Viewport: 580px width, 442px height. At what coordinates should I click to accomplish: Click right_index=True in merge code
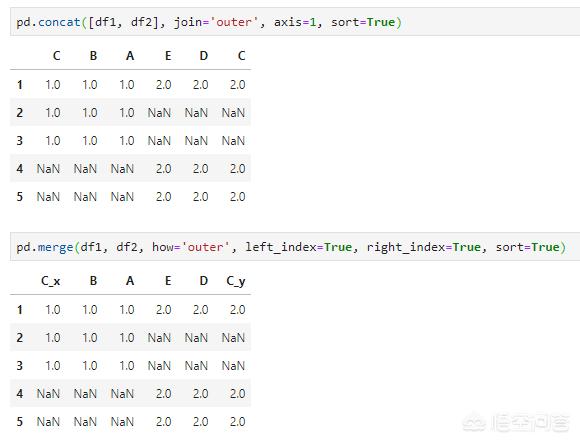coord(424,247)
